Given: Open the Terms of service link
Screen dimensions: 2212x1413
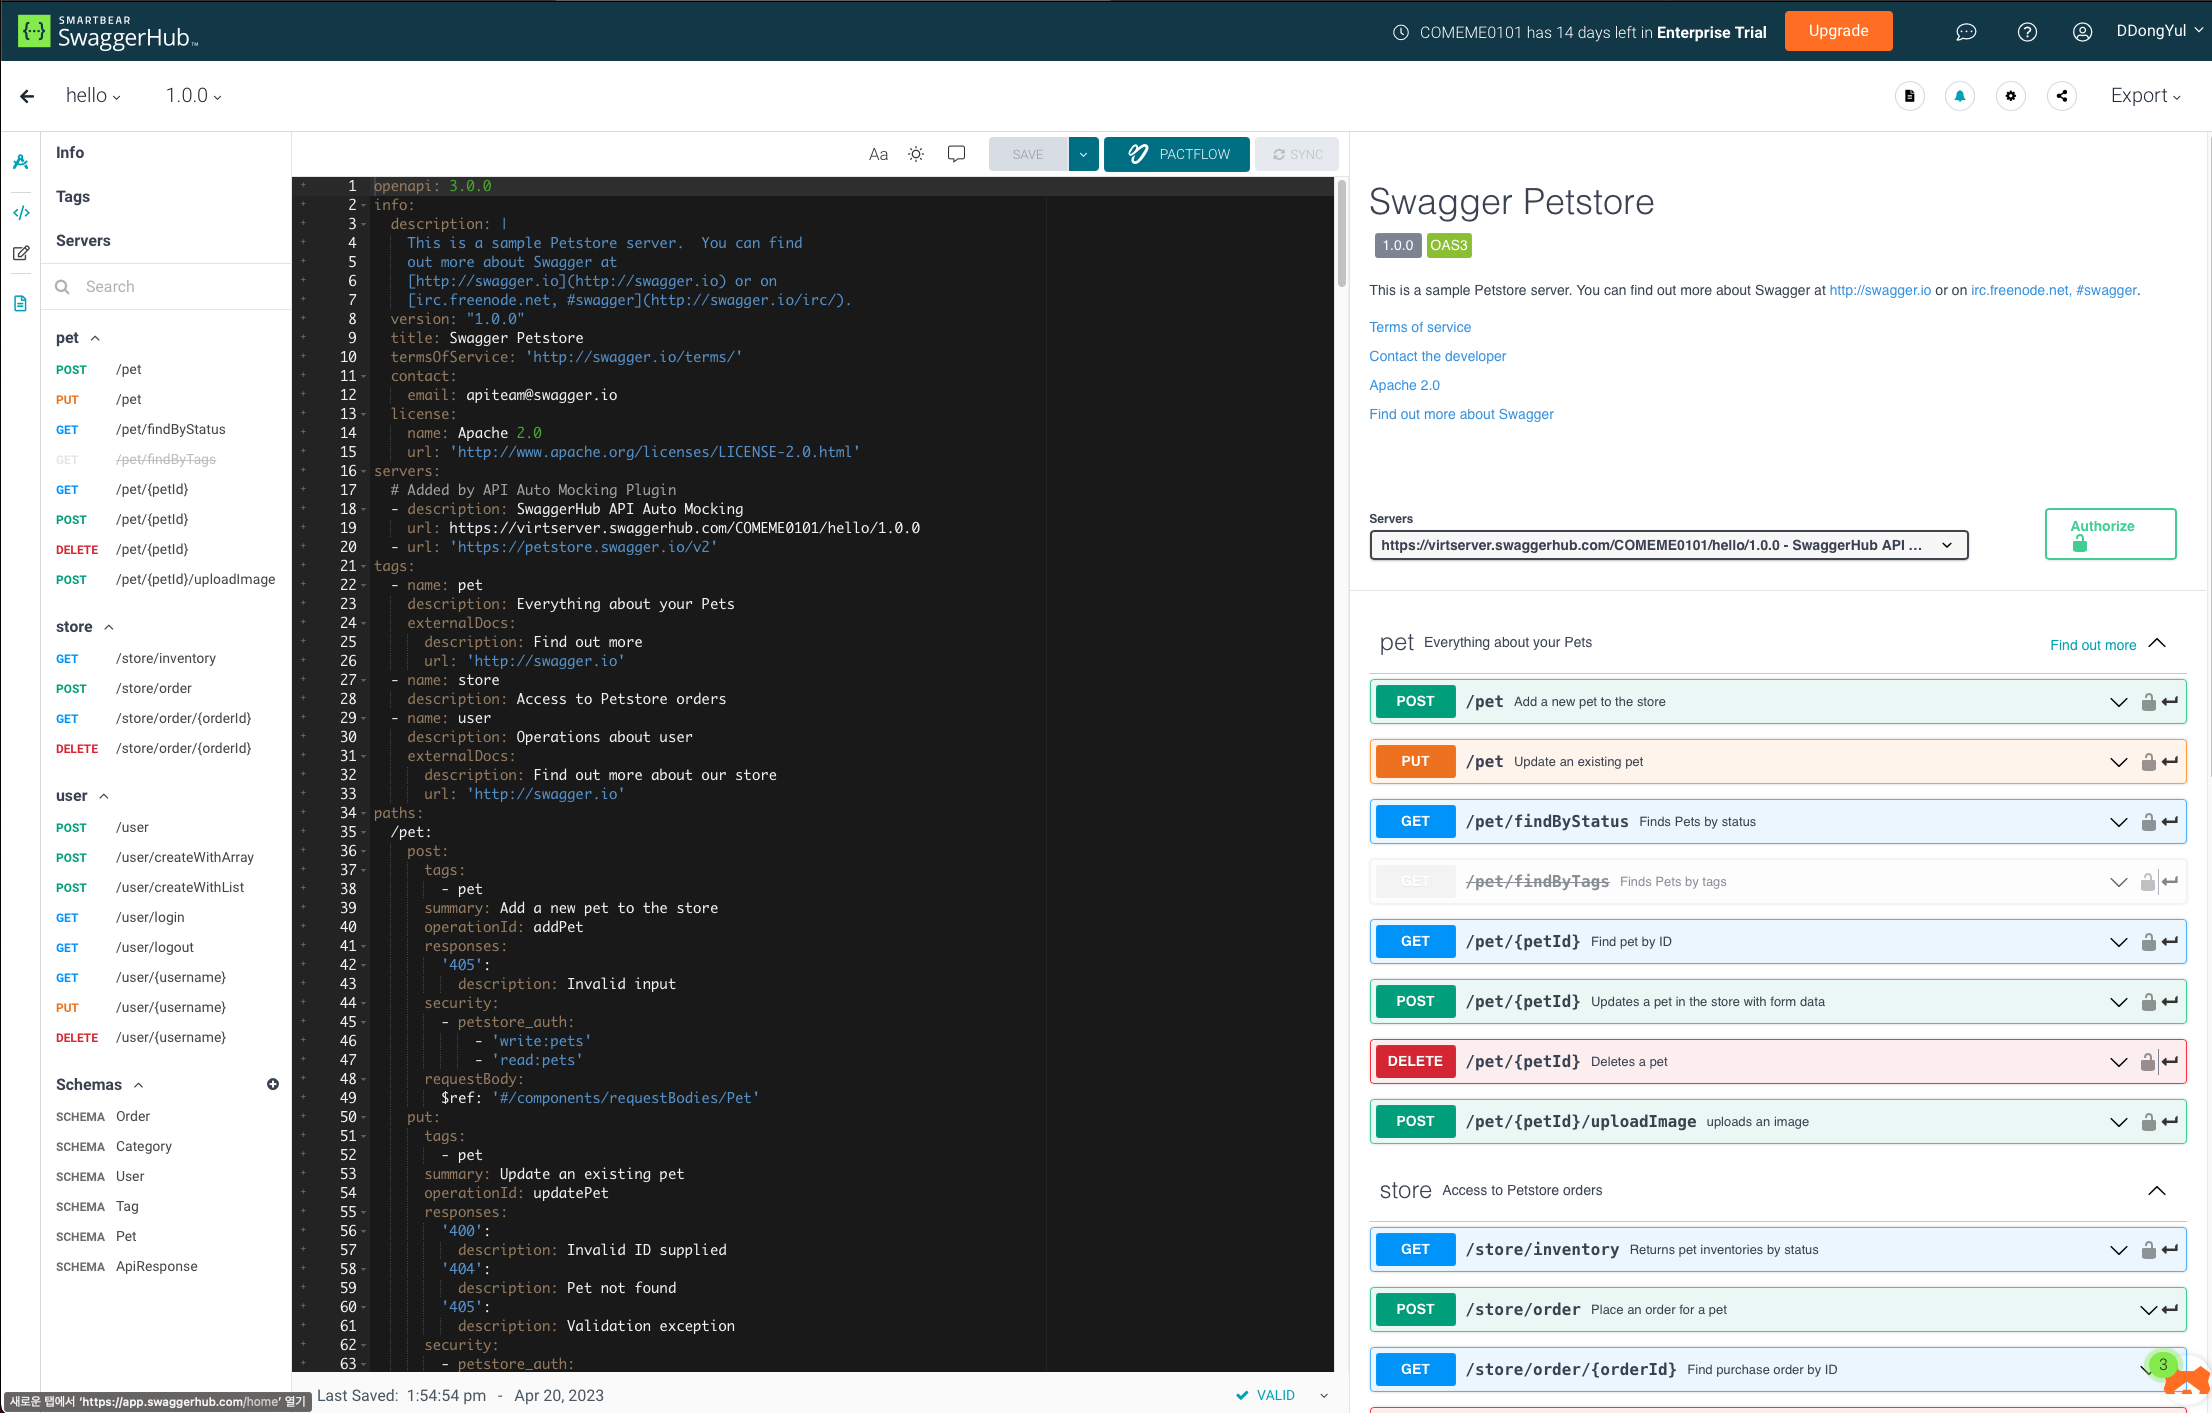Looking at the screenshot, I should (x=1420, y=327).
